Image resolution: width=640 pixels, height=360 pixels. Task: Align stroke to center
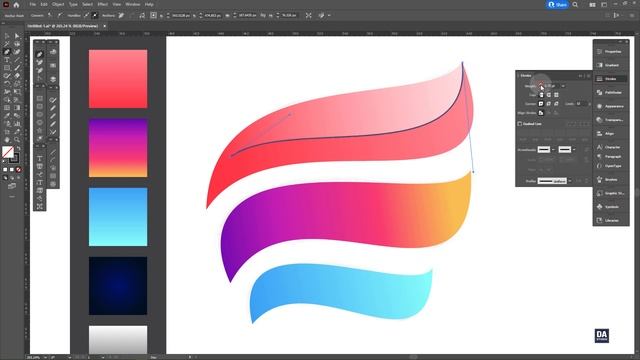coord(541,113)
